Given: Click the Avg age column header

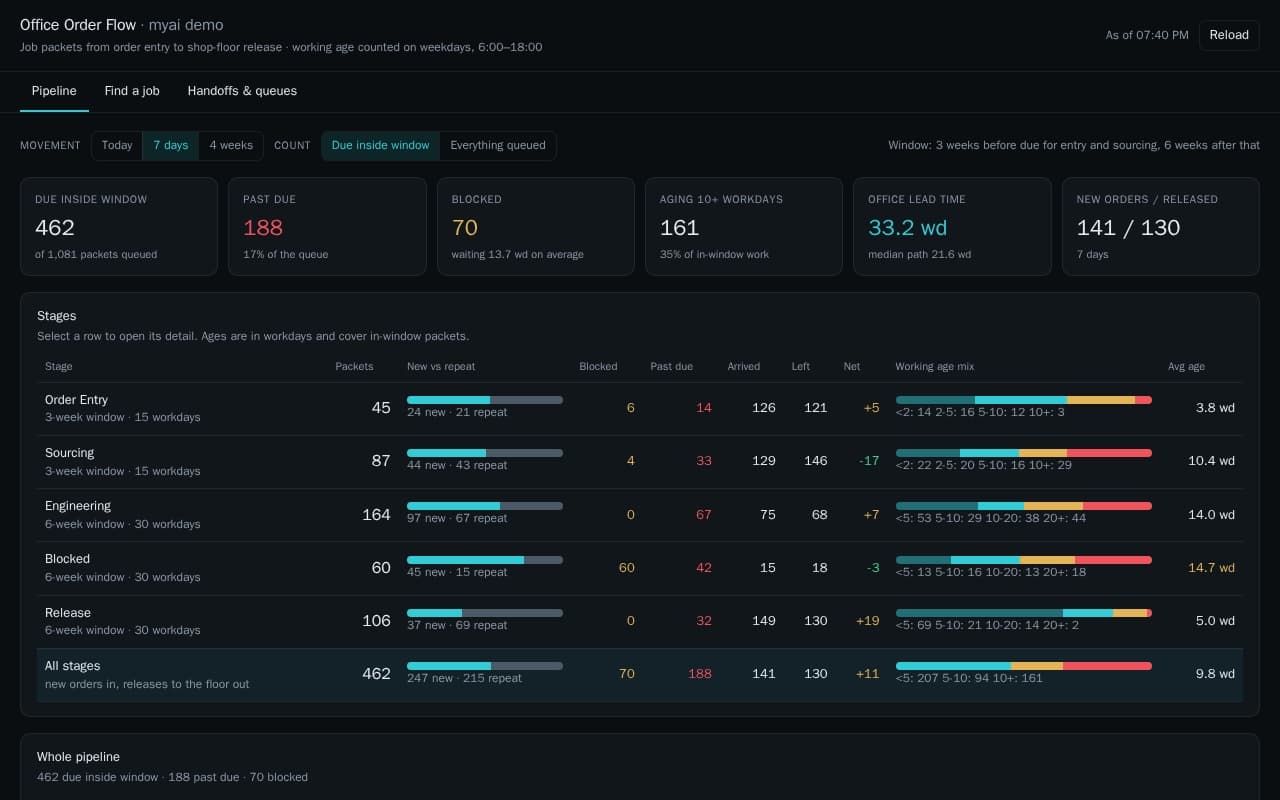Looking at the screenshot, I should tap(1186, 366).
